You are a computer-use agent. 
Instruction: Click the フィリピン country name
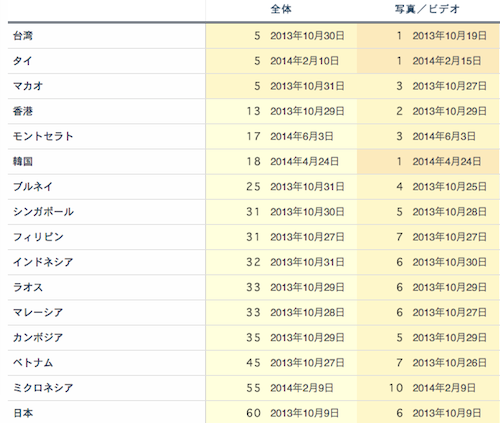tap(38, 237)
